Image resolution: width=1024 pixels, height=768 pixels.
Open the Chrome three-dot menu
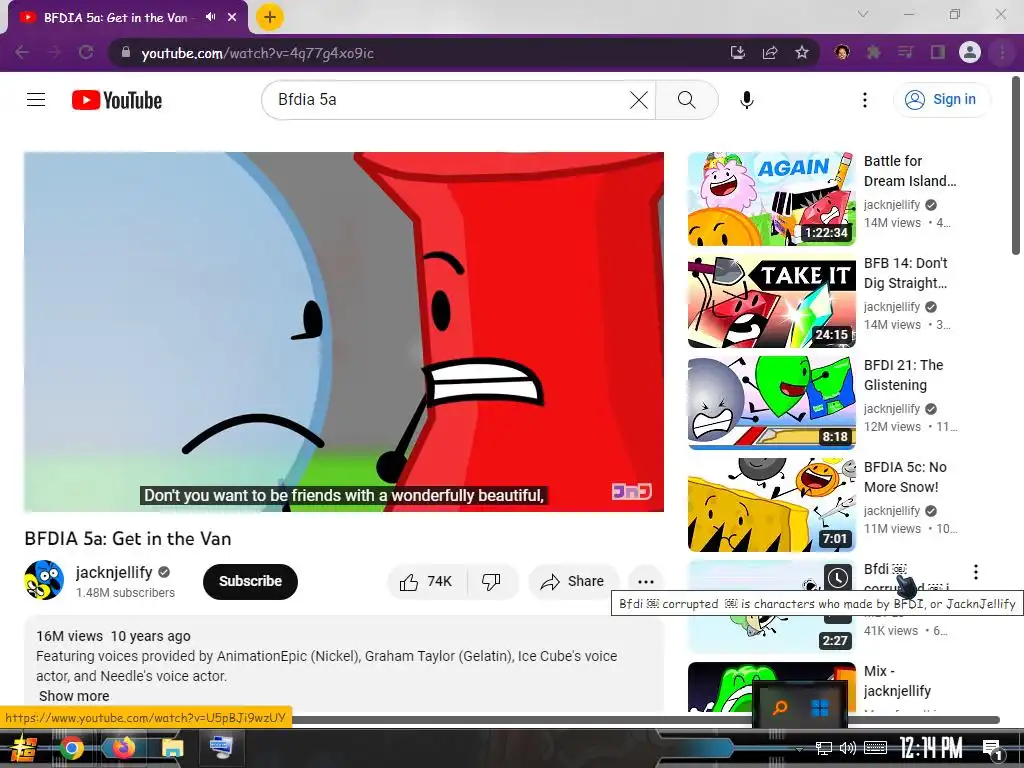coord(1002,52)
